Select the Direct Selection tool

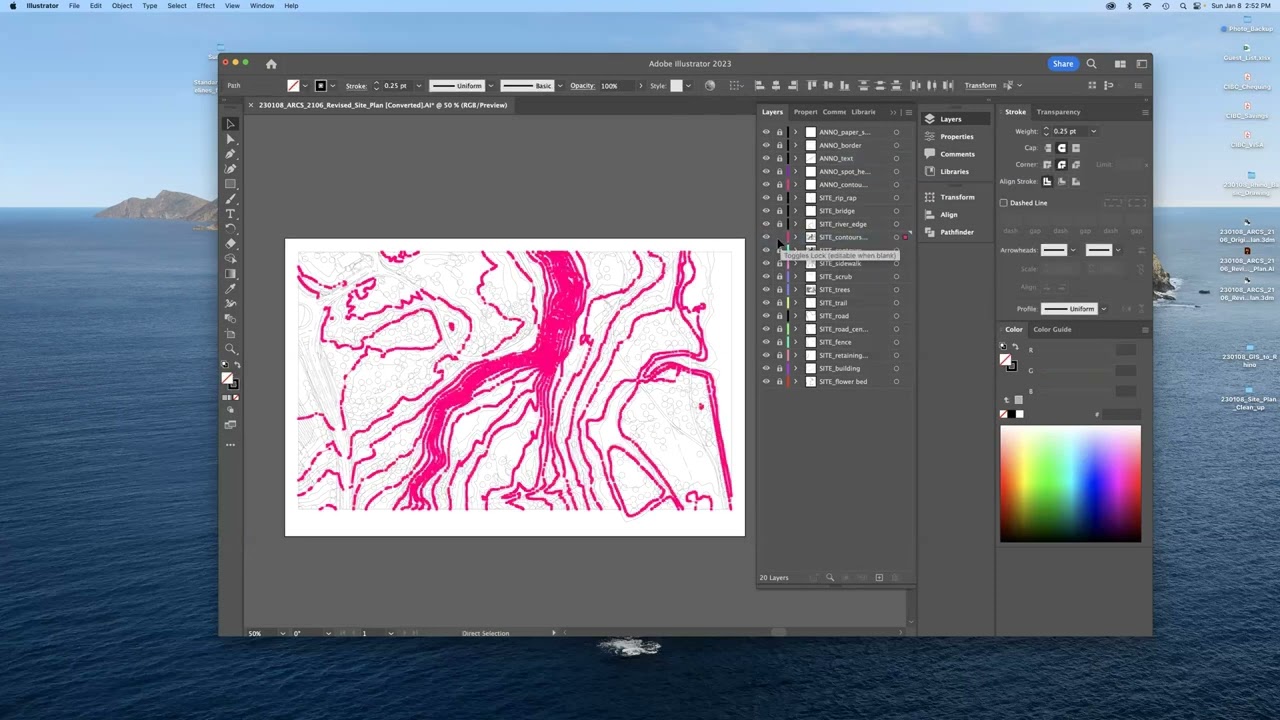[230, 139]
